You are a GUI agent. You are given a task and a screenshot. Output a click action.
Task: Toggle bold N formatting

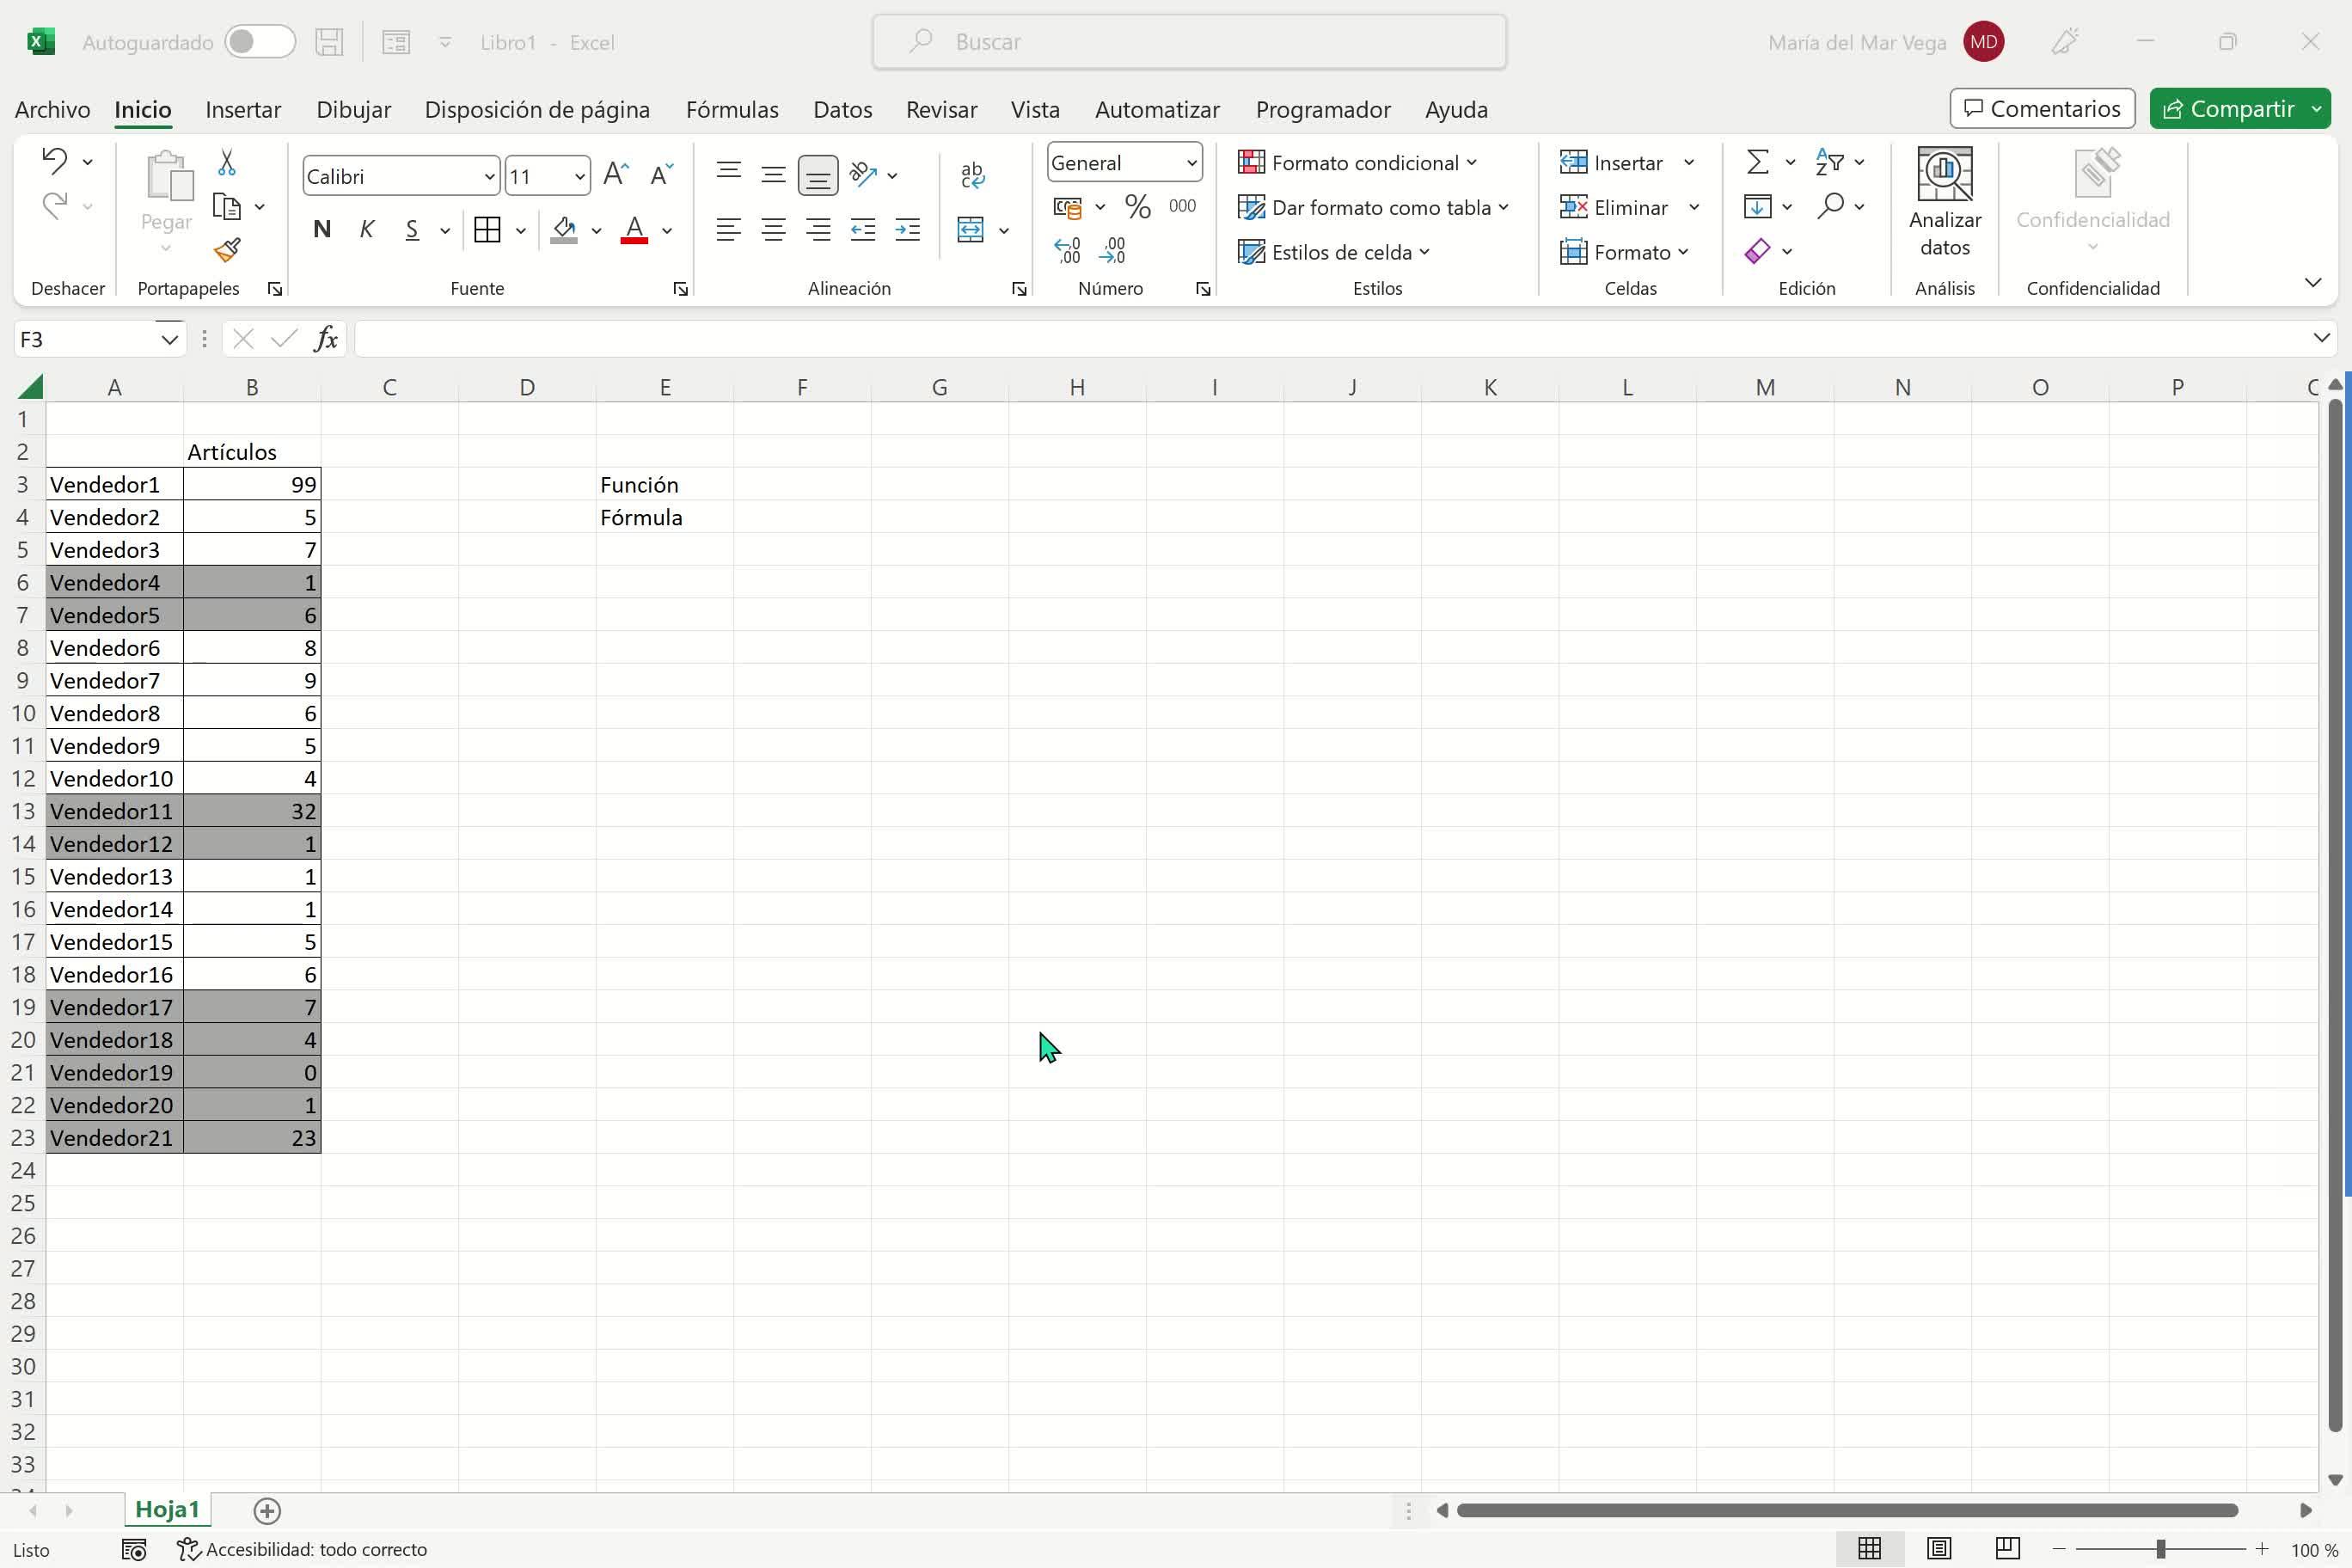coord(321,230)
